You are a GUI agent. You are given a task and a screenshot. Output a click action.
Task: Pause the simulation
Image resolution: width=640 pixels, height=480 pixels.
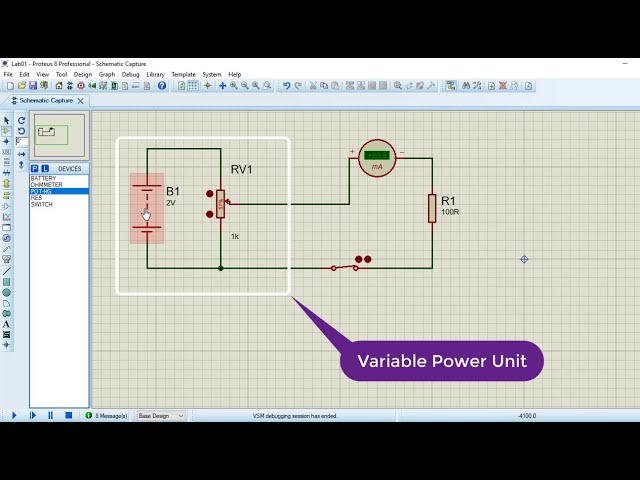[x=51, y=416]
